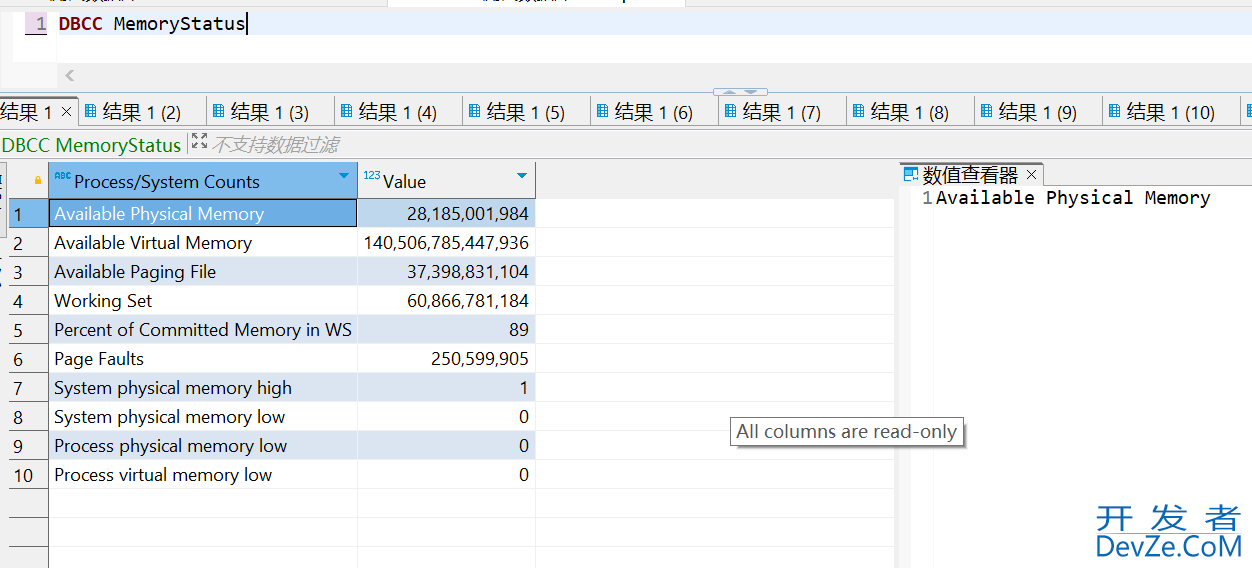Select the System physical memory high cell
Image resolution: width=1252 pixels, height=568 pixels.
pyautogui.click(x=203, y=387)
